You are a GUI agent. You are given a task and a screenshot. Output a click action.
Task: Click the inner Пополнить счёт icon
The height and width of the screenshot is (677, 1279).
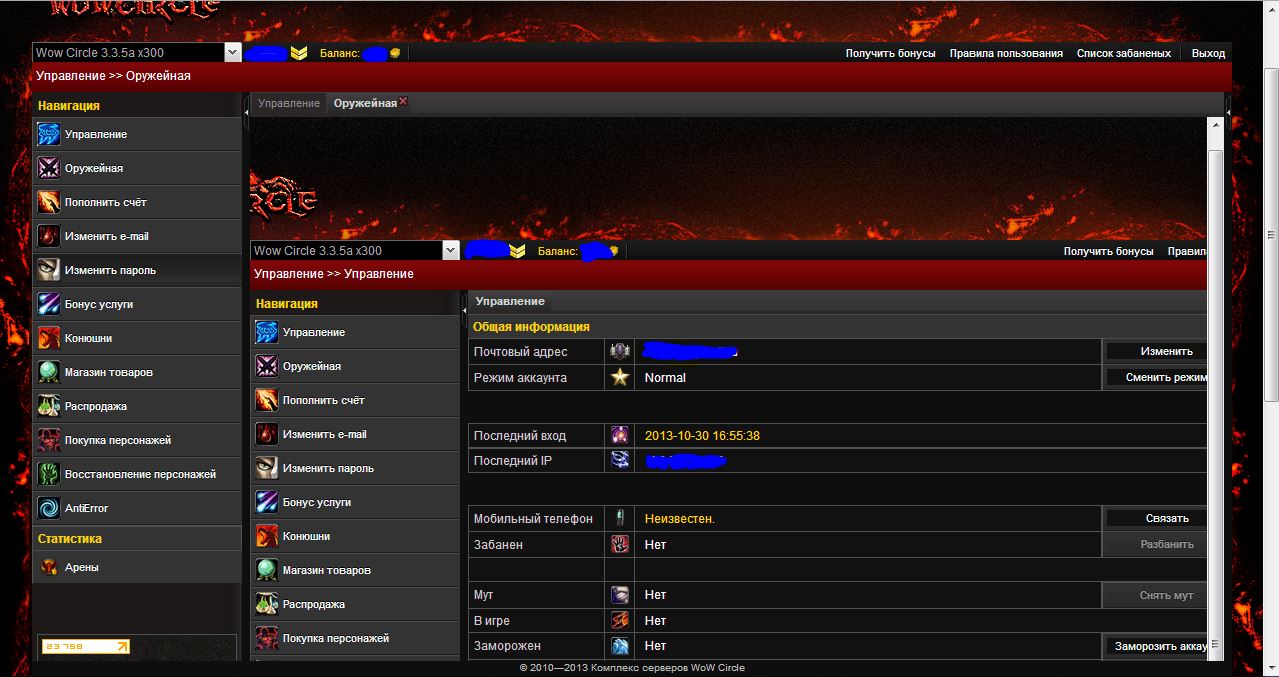(x=266, y=400)
